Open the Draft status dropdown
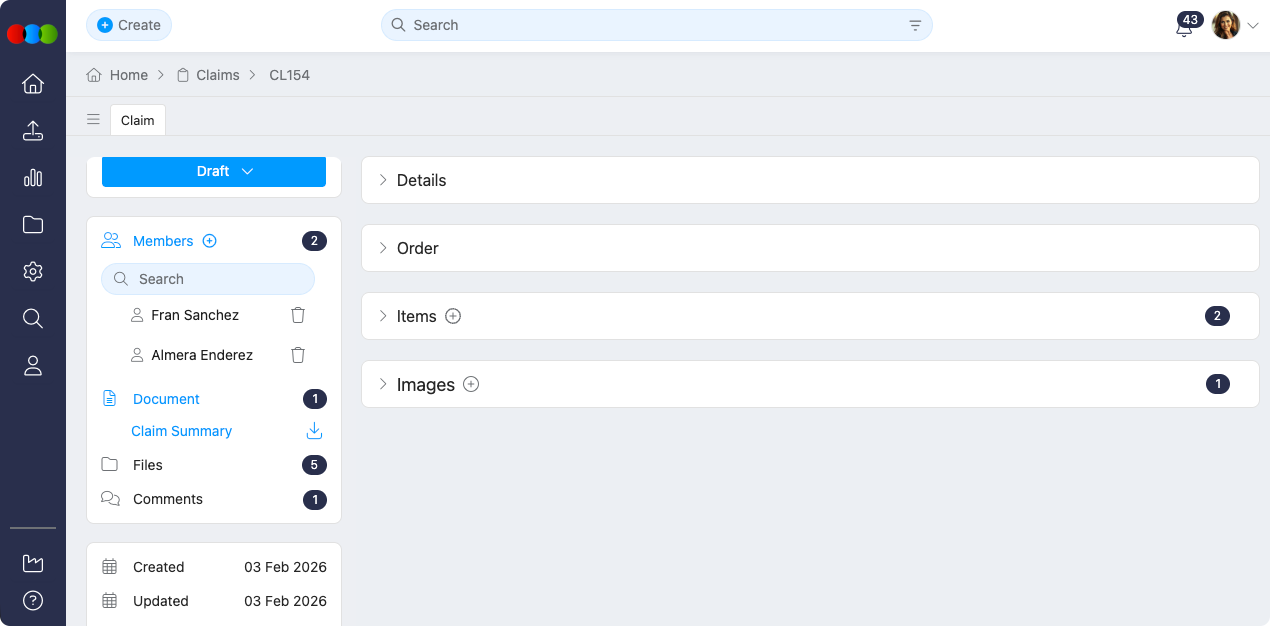Viewport: 1270px width, 626px height. tap(214, 171)
